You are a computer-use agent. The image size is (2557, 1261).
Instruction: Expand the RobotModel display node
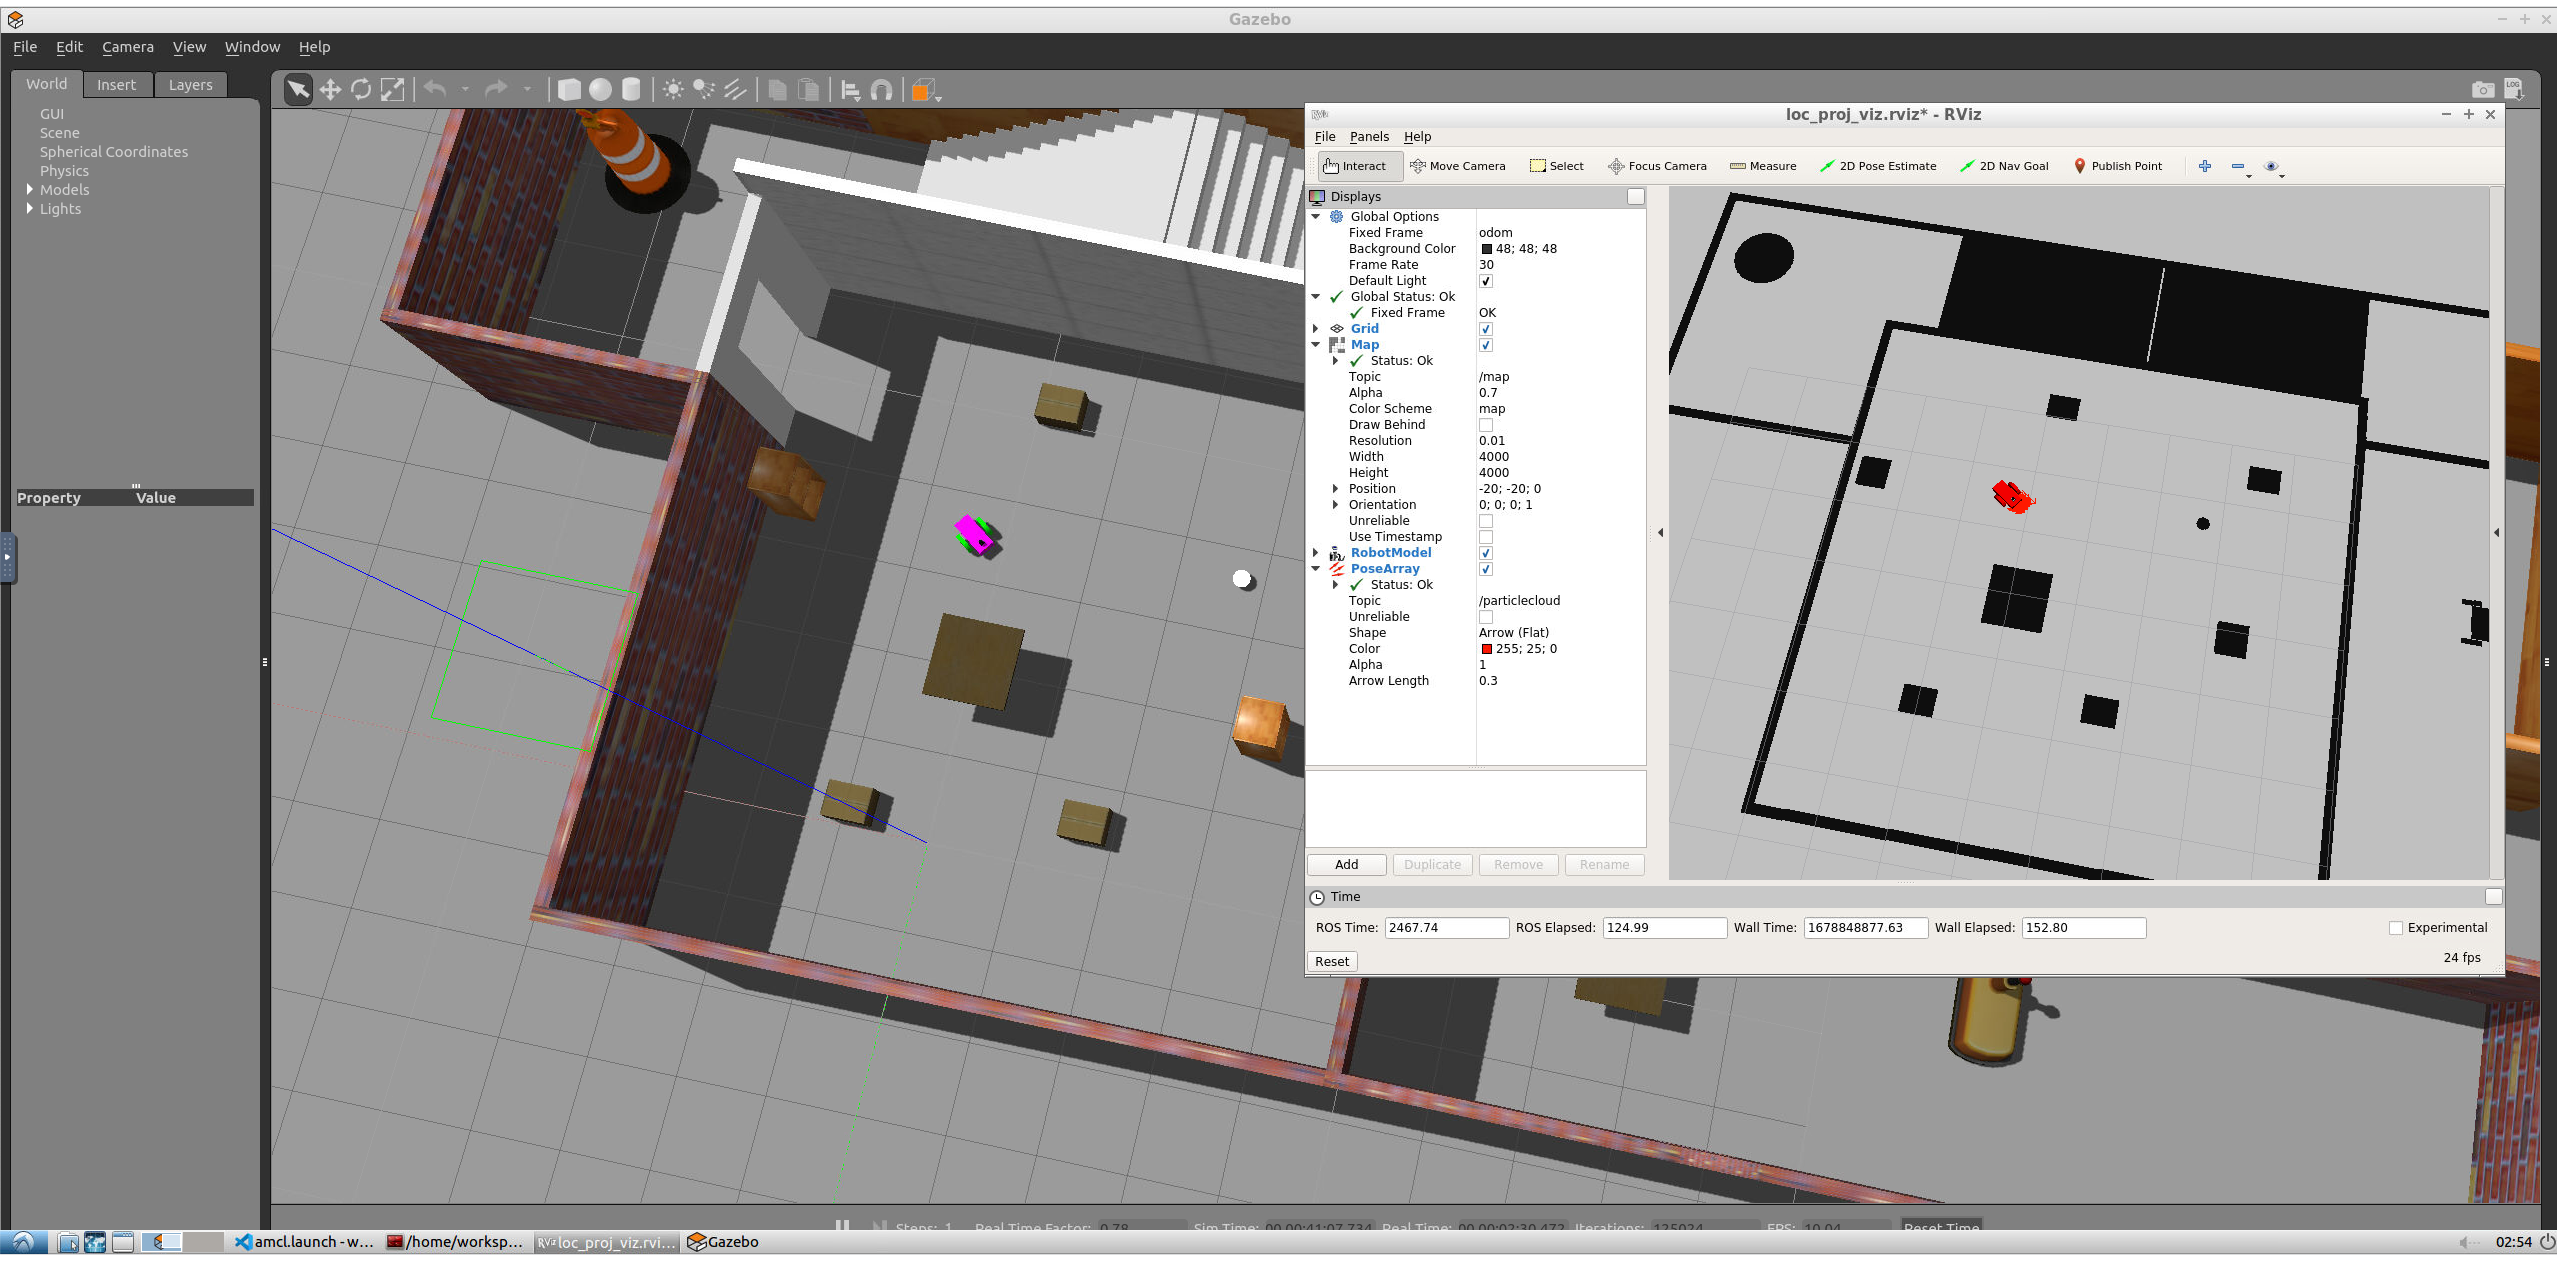coord(1316,553)
